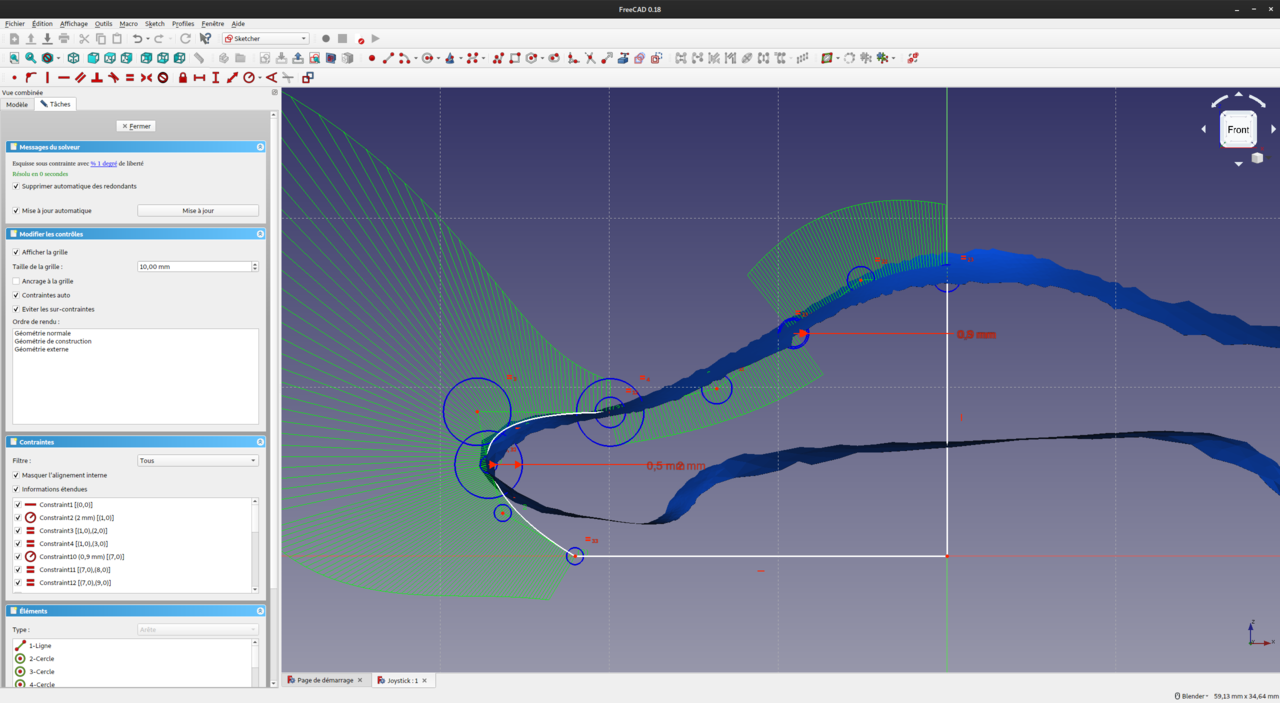Collapse Messages du solveur panel
This screenshot has width=1280, height=703.
[x=260, y=147]
